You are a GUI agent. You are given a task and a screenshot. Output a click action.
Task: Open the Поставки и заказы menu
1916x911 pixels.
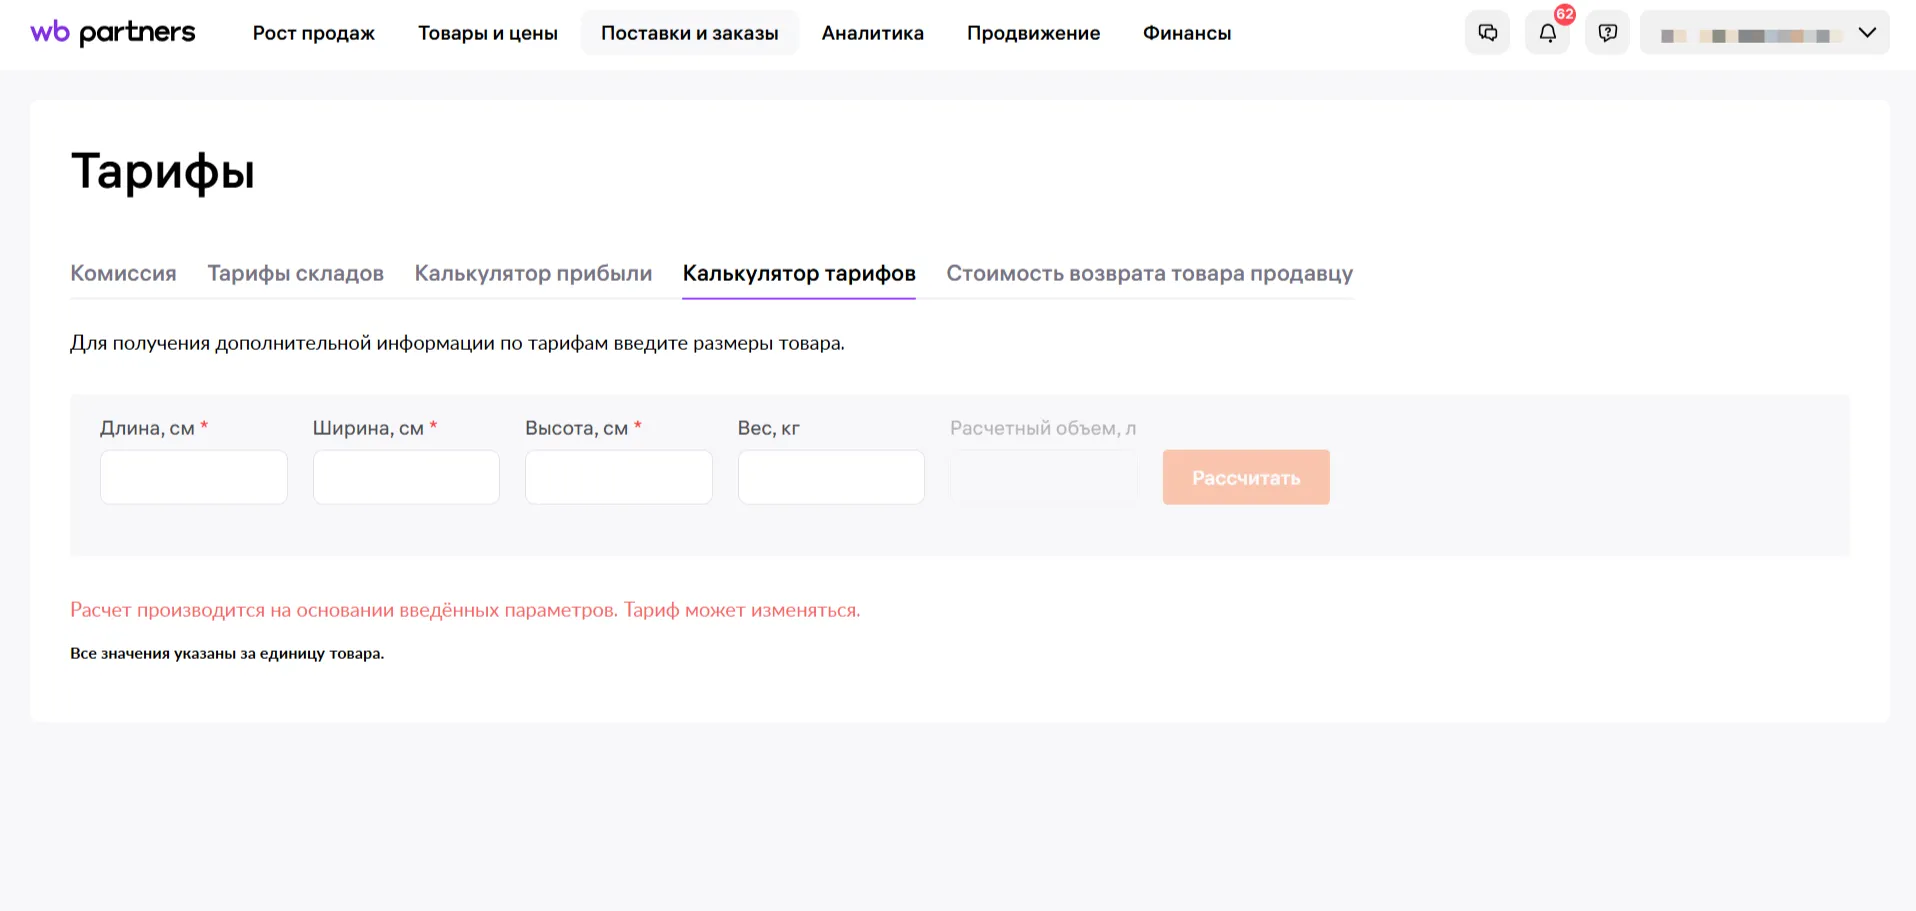tap(689, 33)
